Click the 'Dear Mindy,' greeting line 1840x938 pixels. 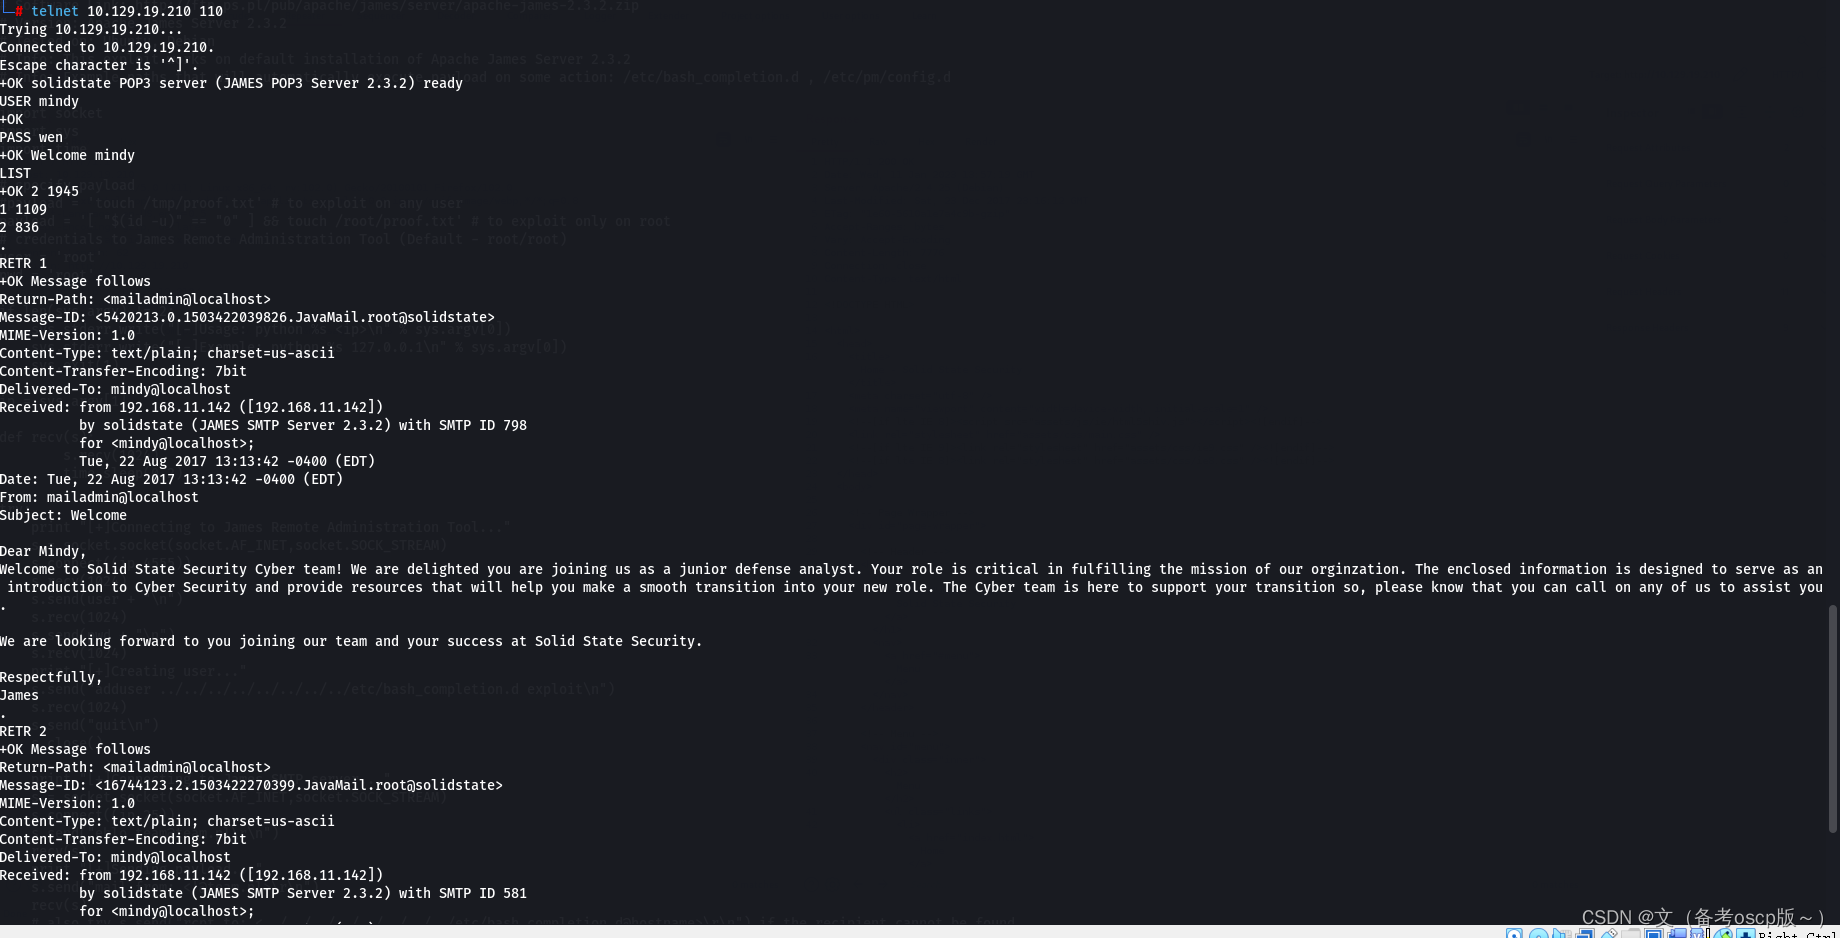[43, 551]
